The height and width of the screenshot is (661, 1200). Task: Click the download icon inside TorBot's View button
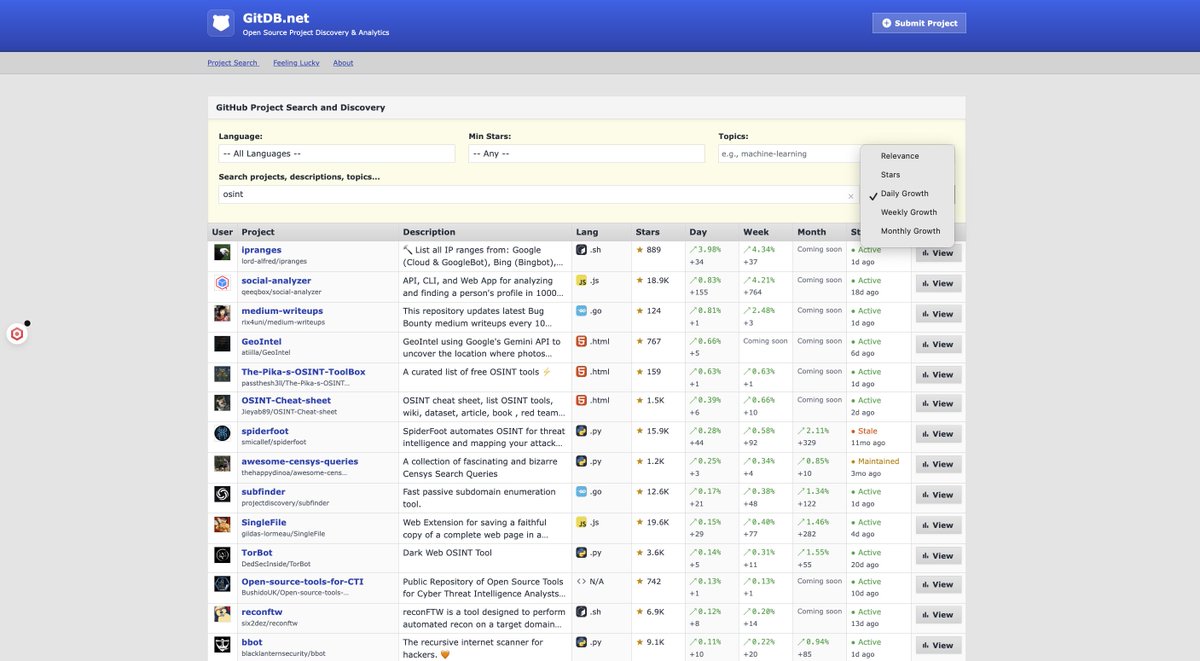pos(925,553)
